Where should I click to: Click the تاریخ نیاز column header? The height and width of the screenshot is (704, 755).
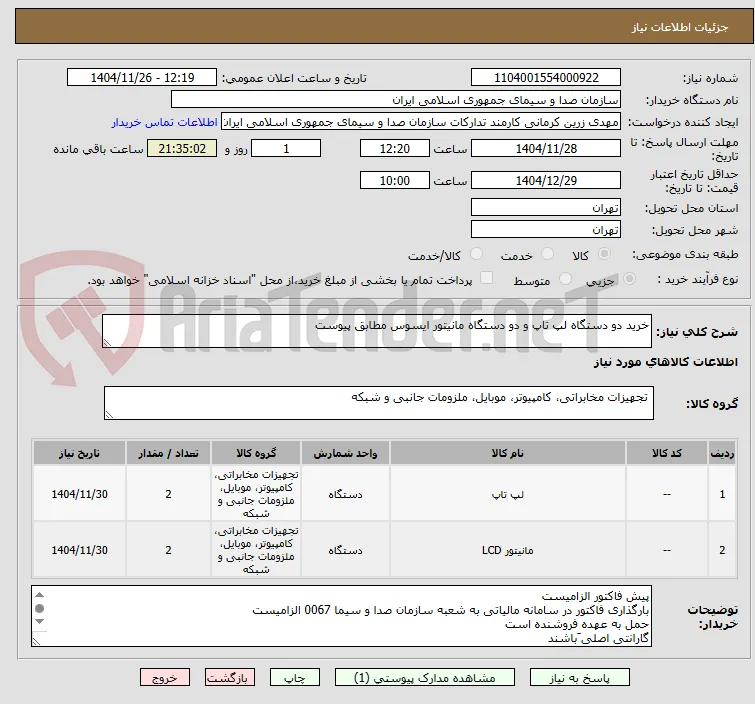pyautogui.click(x=79, y=453)
